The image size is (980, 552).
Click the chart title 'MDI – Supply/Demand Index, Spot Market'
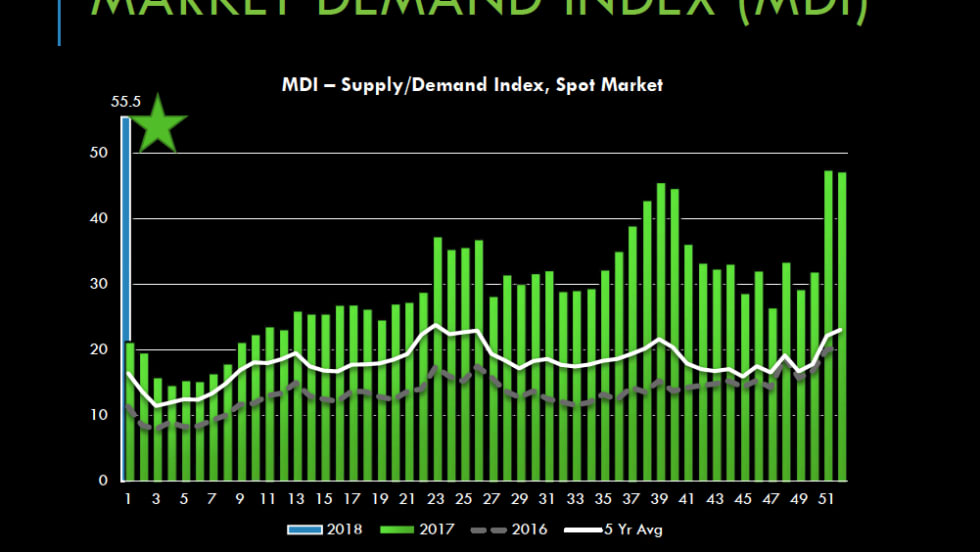(472, 85)
